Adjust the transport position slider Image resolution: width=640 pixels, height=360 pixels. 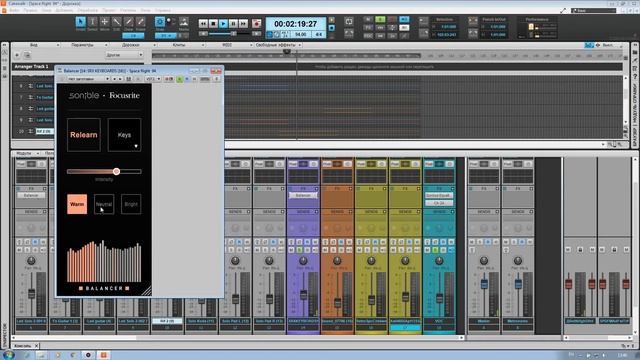(233, 34)
